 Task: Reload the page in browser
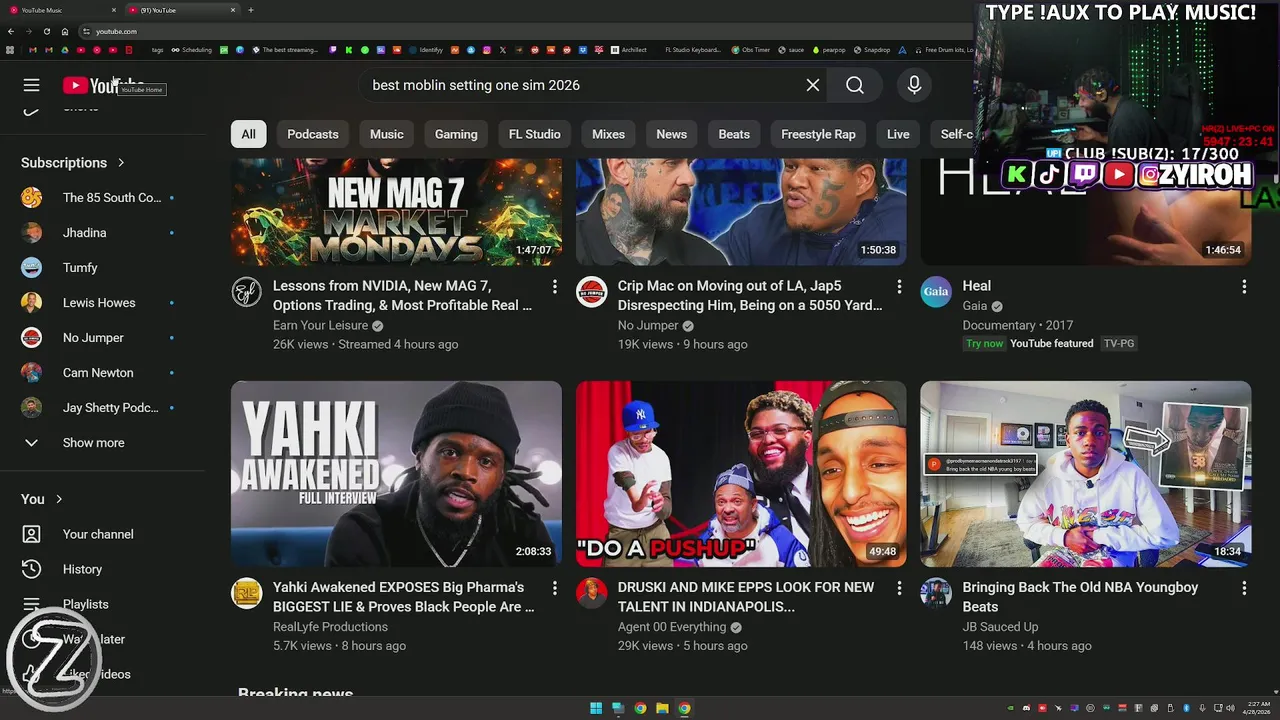(x=46, y=31)
